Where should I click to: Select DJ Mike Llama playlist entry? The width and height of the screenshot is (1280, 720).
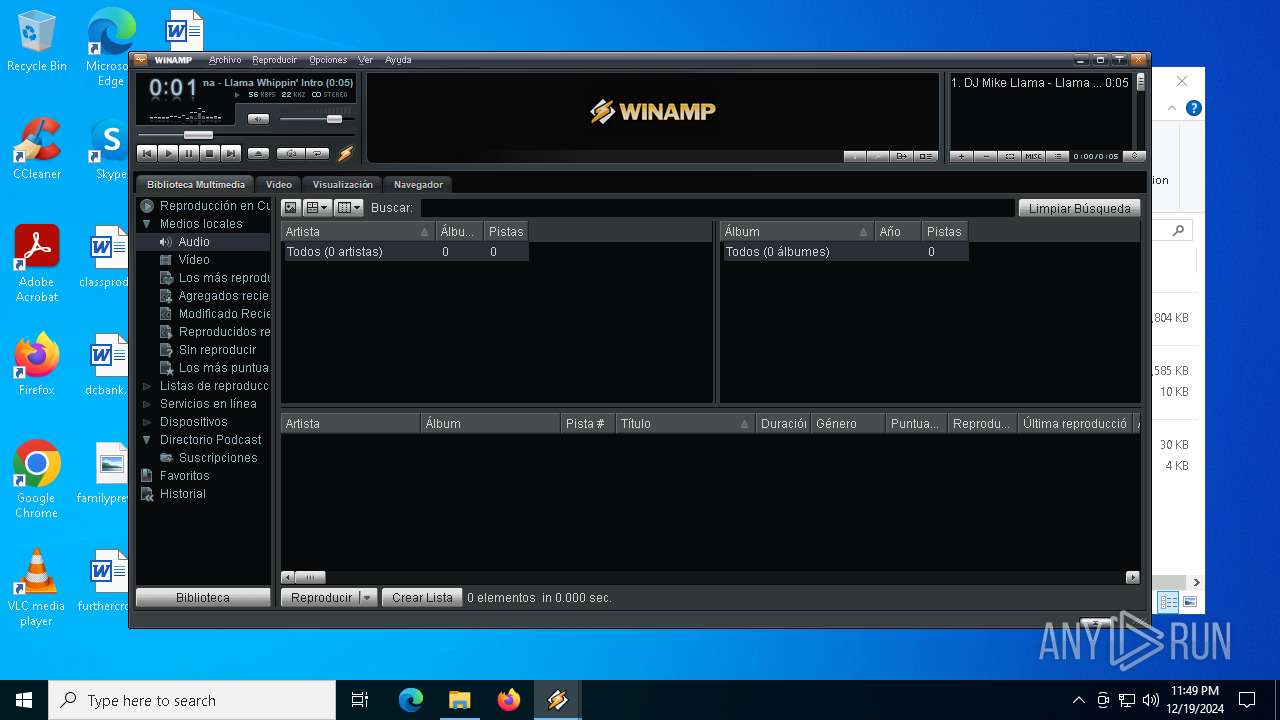1040,83
